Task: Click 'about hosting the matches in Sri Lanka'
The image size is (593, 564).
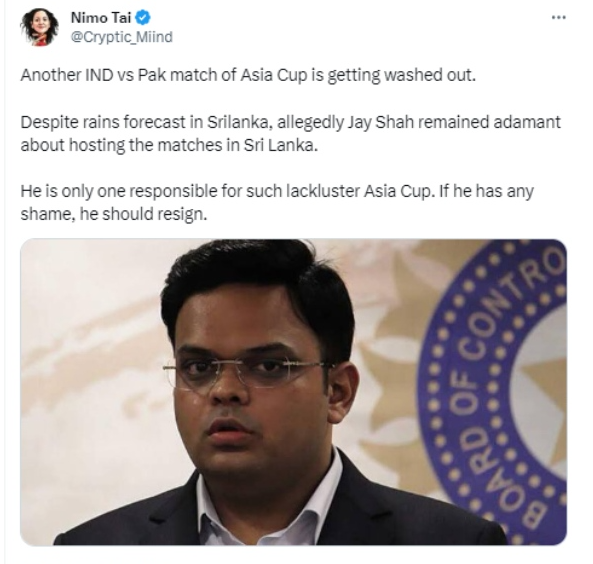Action: 169,145
